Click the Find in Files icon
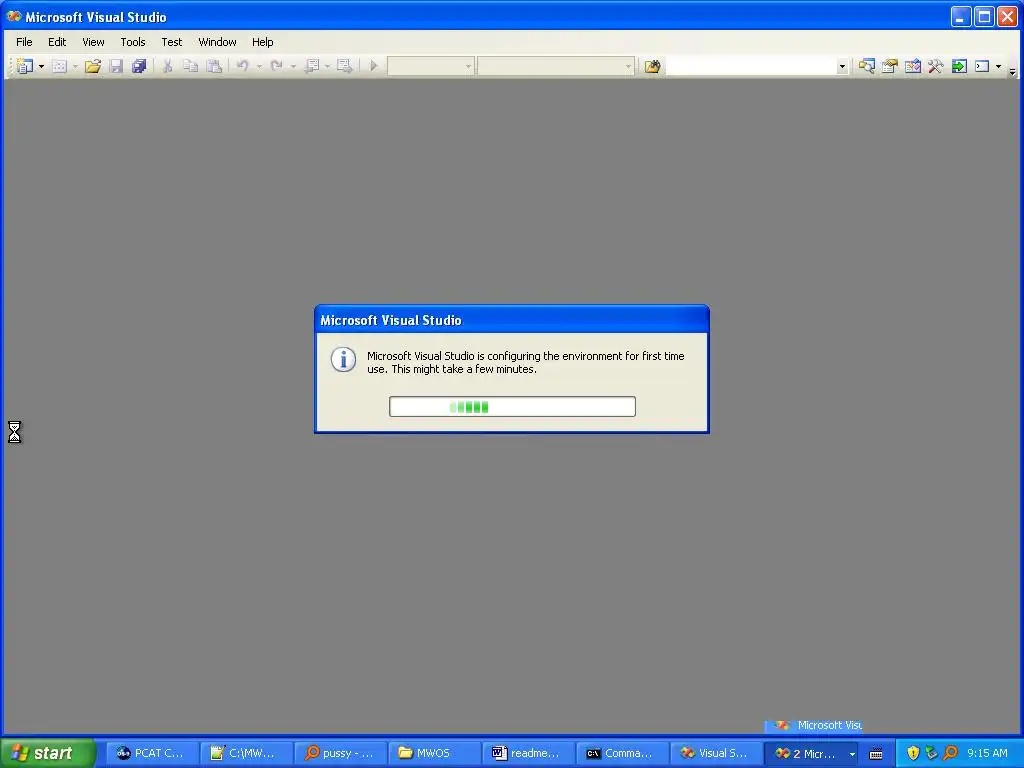 click(x=652, y=66)
